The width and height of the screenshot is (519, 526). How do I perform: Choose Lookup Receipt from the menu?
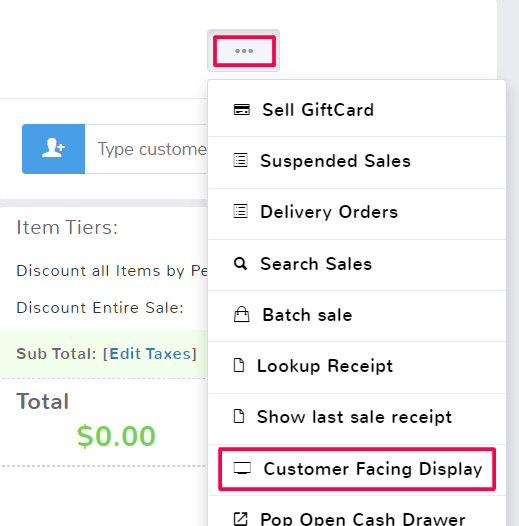pos(357,367)
